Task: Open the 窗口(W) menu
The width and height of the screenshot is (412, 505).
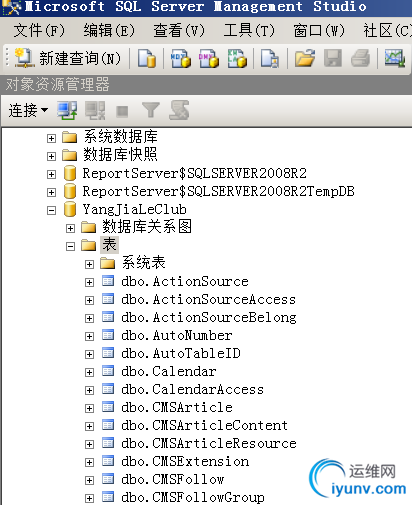Action: point(319,31)
